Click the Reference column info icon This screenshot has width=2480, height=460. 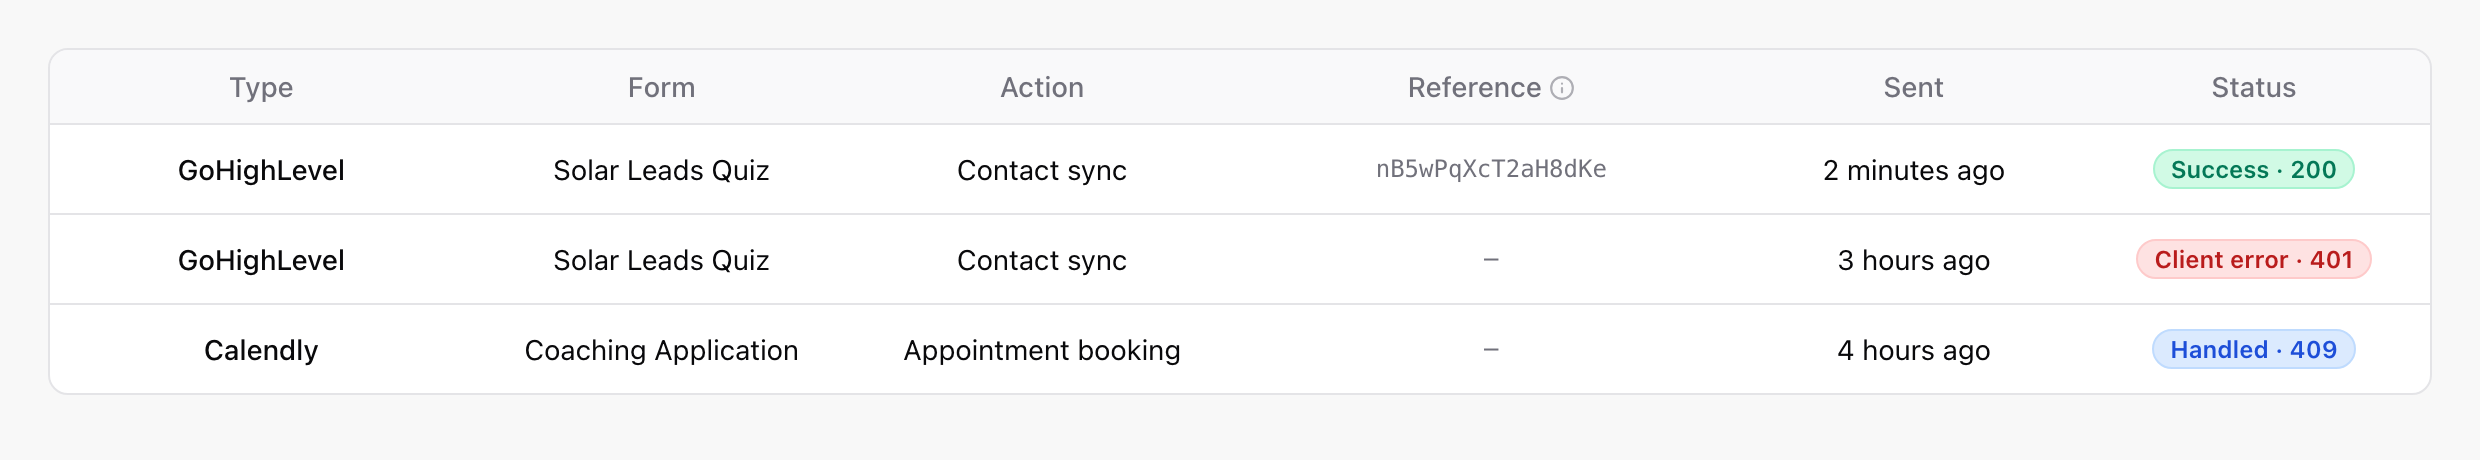click(x=1562, y=88)
